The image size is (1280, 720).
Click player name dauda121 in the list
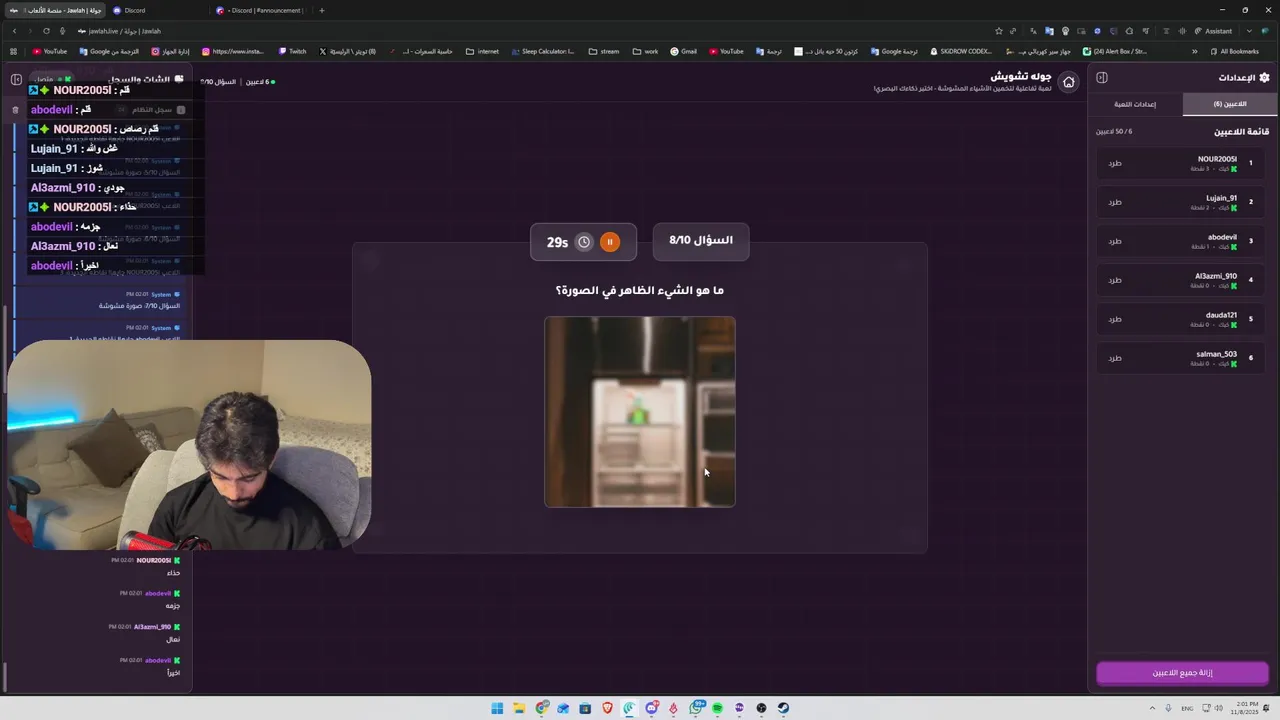point(1220,315)
